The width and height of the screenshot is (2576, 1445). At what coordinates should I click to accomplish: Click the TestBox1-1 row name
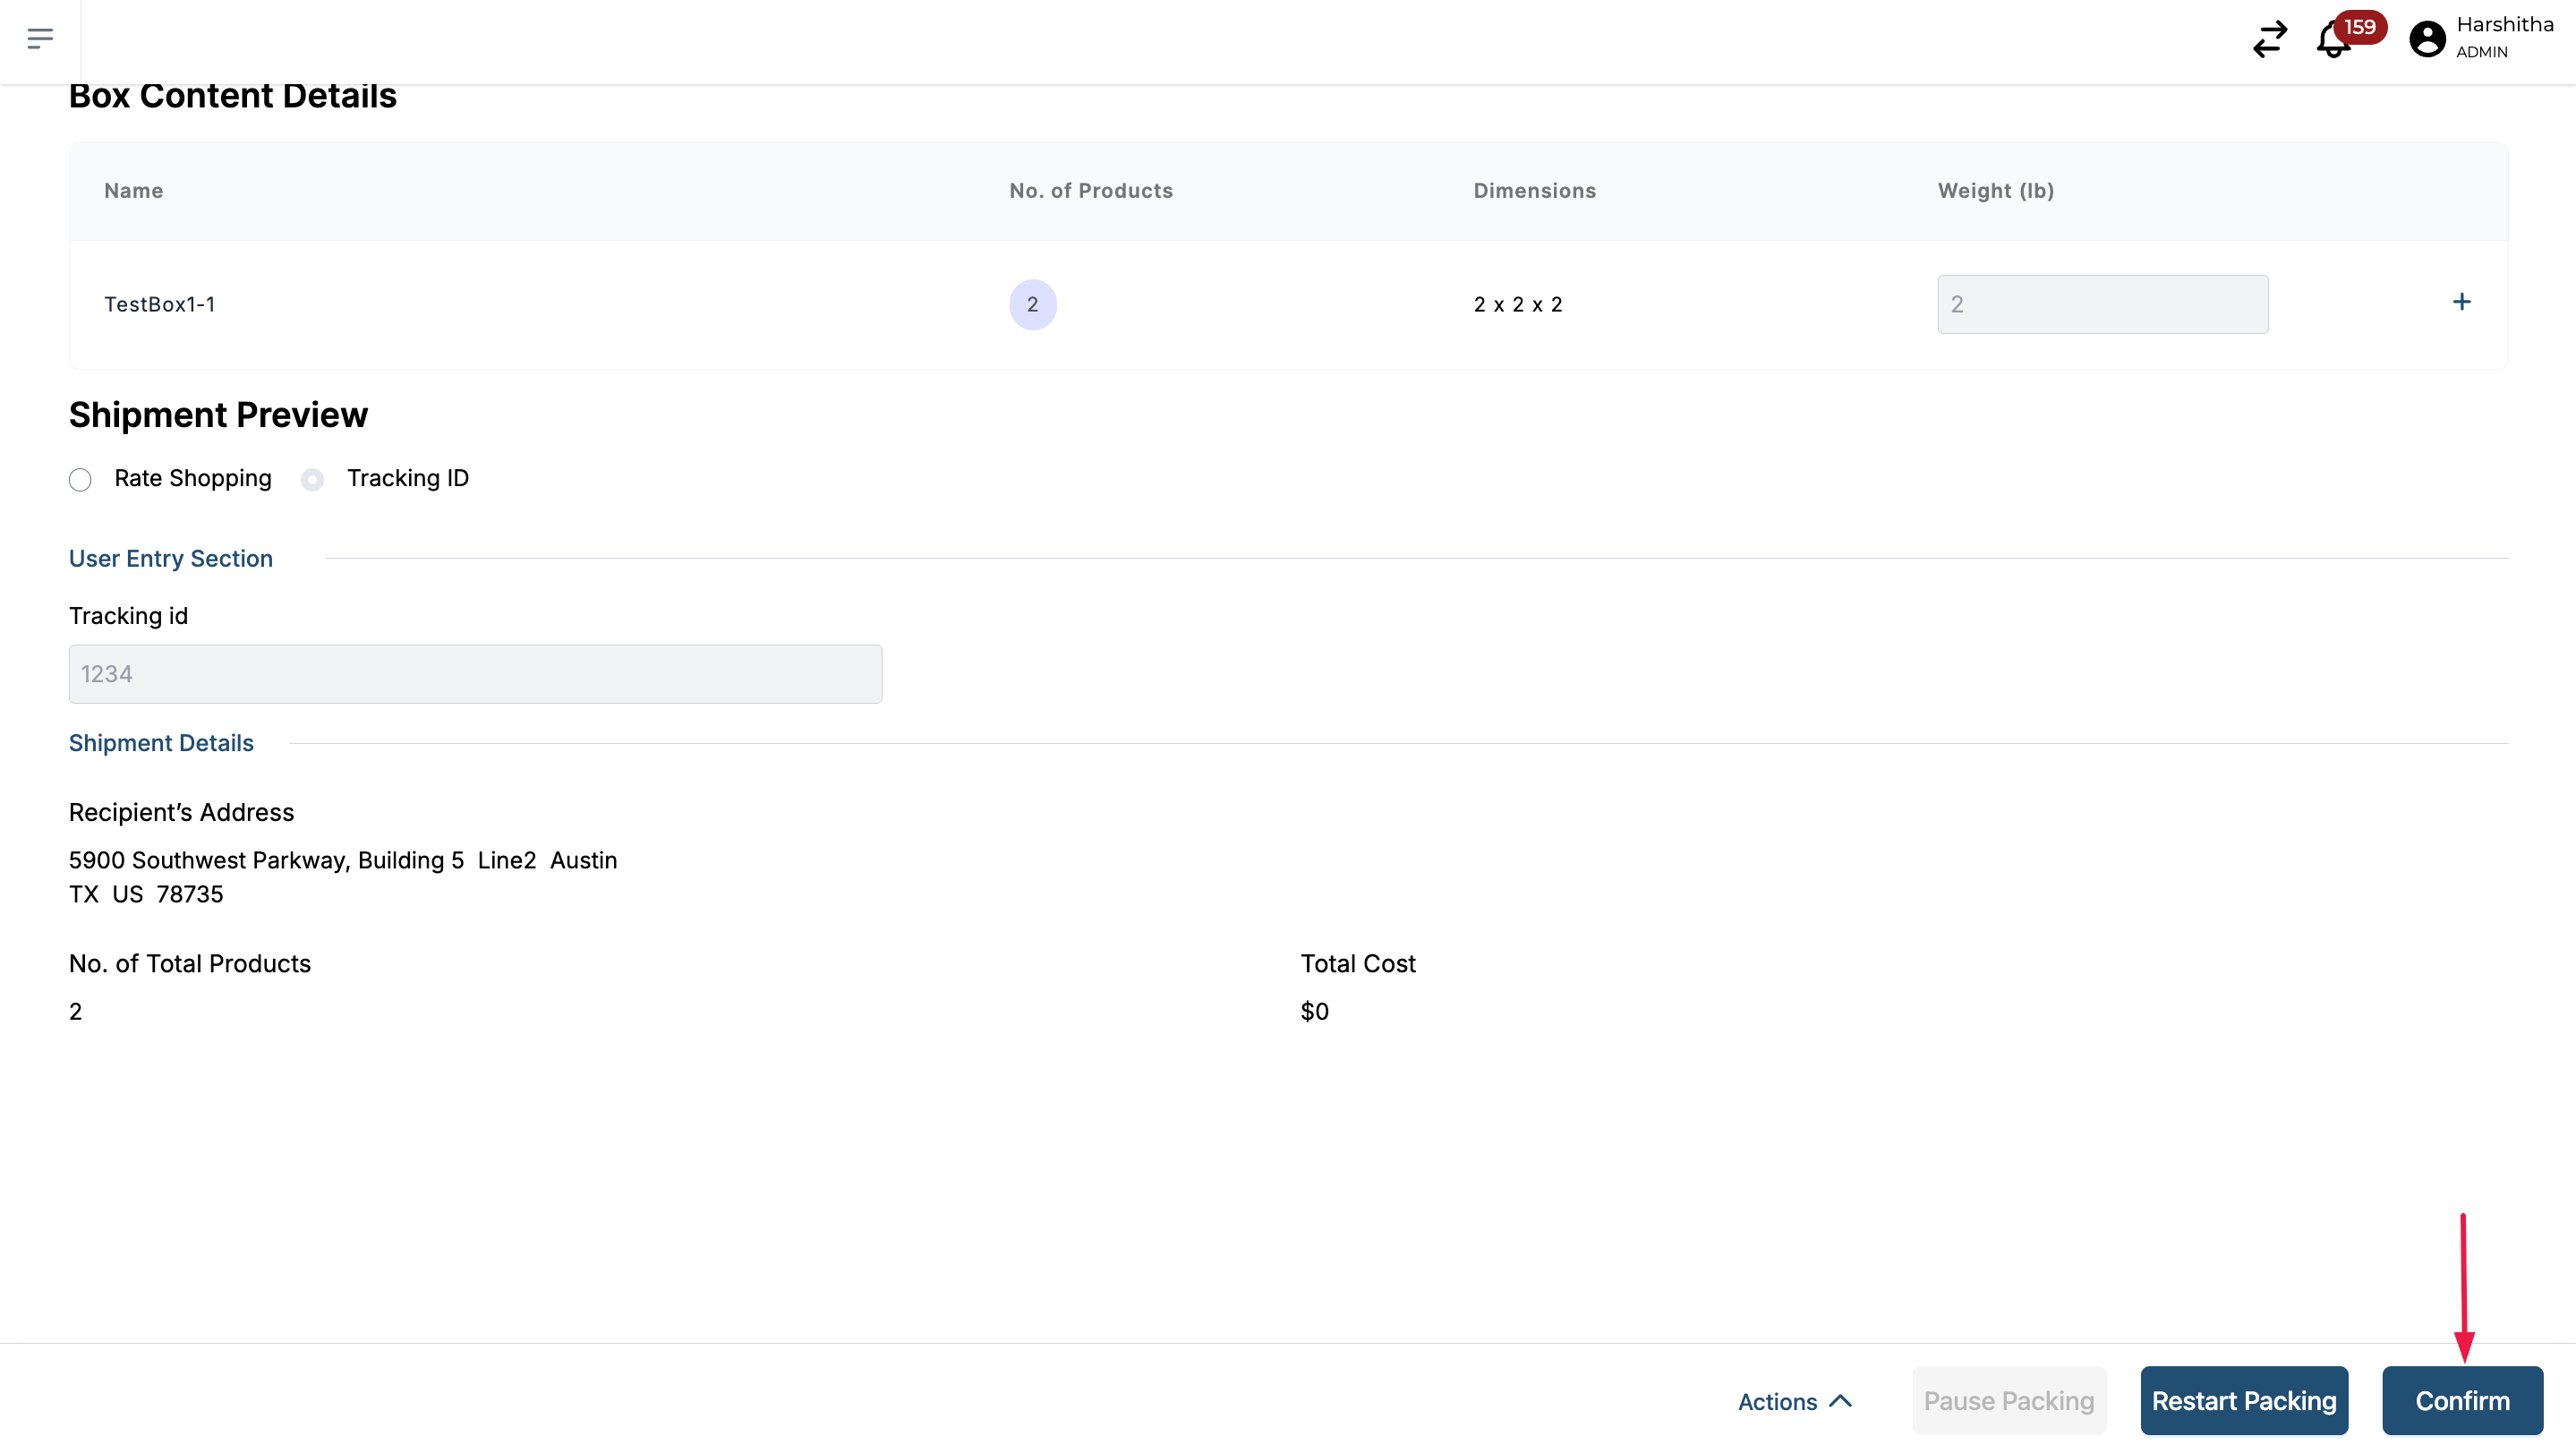pyautogui.click(x=160, y=305)
